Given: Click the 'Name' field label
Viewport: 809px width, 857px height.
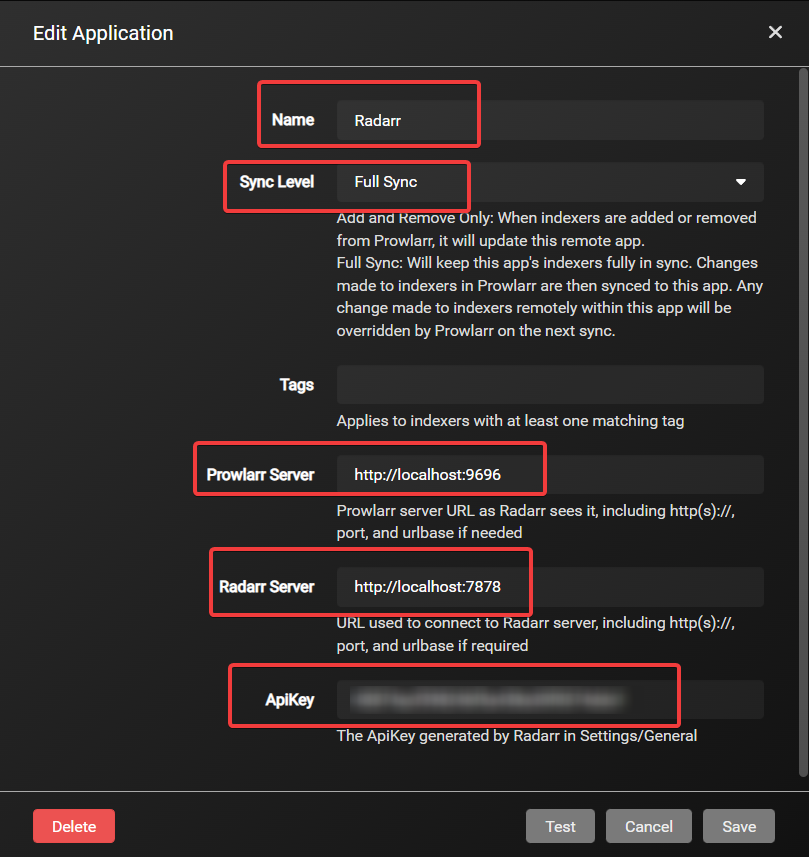Looking at the screenshot, I should 293,120.
